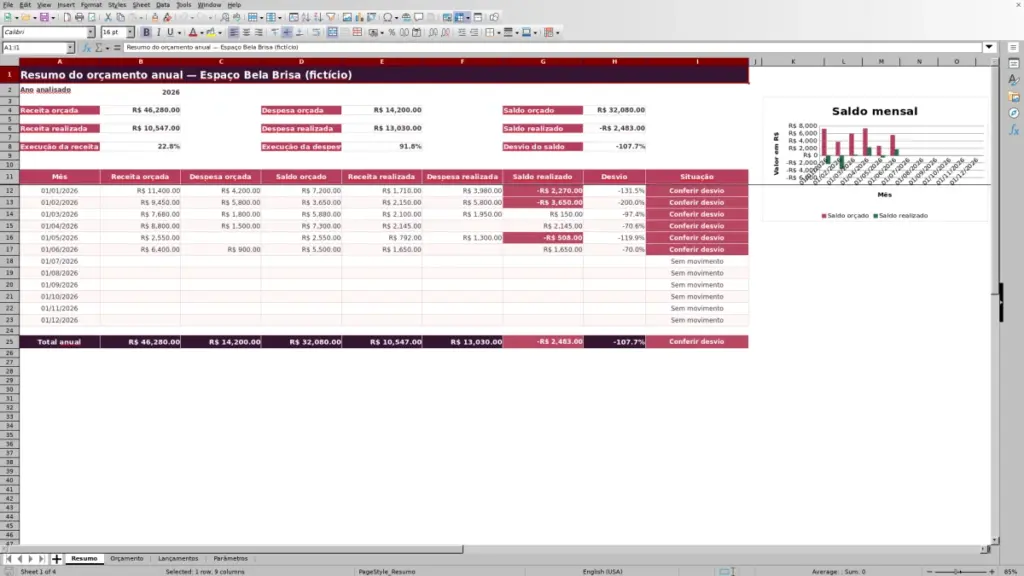Click the Insert Image icon
Image resolution: width=1024 pixels, height=576 pixels.
coord(347,18)
